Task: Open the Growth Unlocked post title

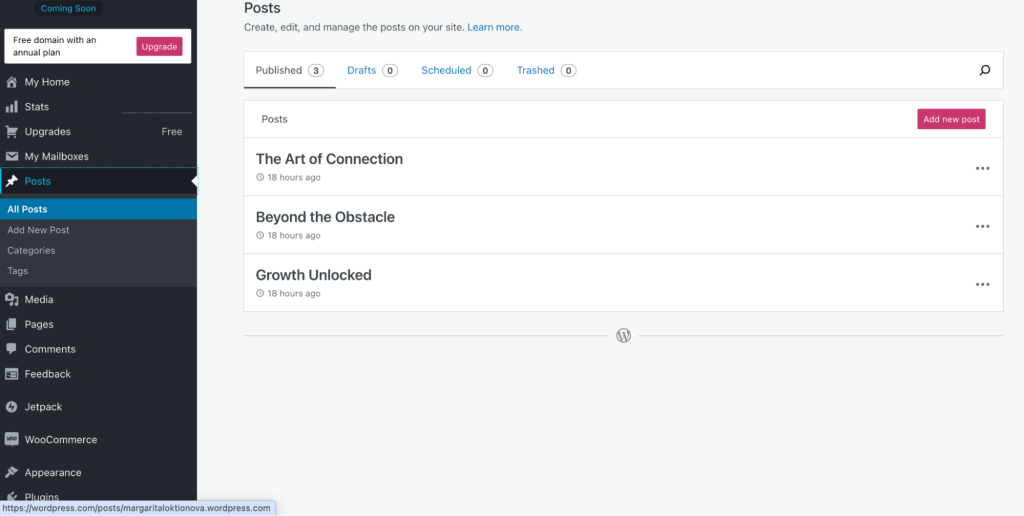Action: (x=313, y=275)
